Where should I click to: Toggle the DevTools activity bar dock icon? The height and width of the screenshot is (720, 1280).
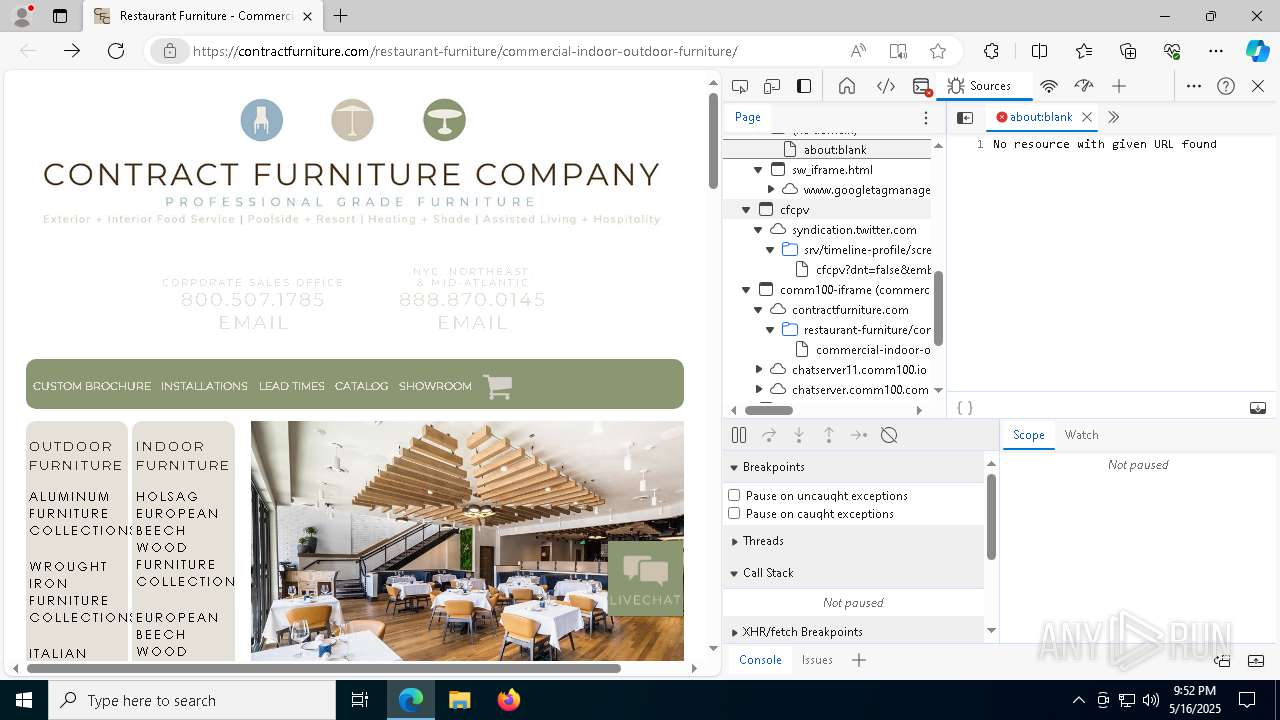(x=804, y=86)
